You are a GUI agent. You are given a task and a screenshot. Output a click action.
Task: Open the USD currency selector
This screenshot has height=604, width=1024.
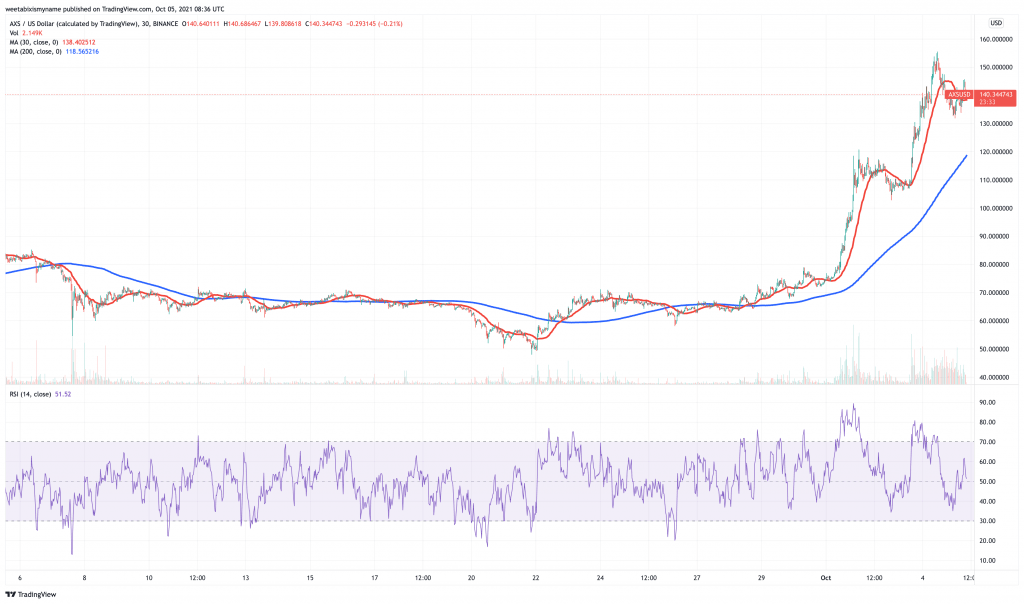pyautogui.click(x=996, y=24)
